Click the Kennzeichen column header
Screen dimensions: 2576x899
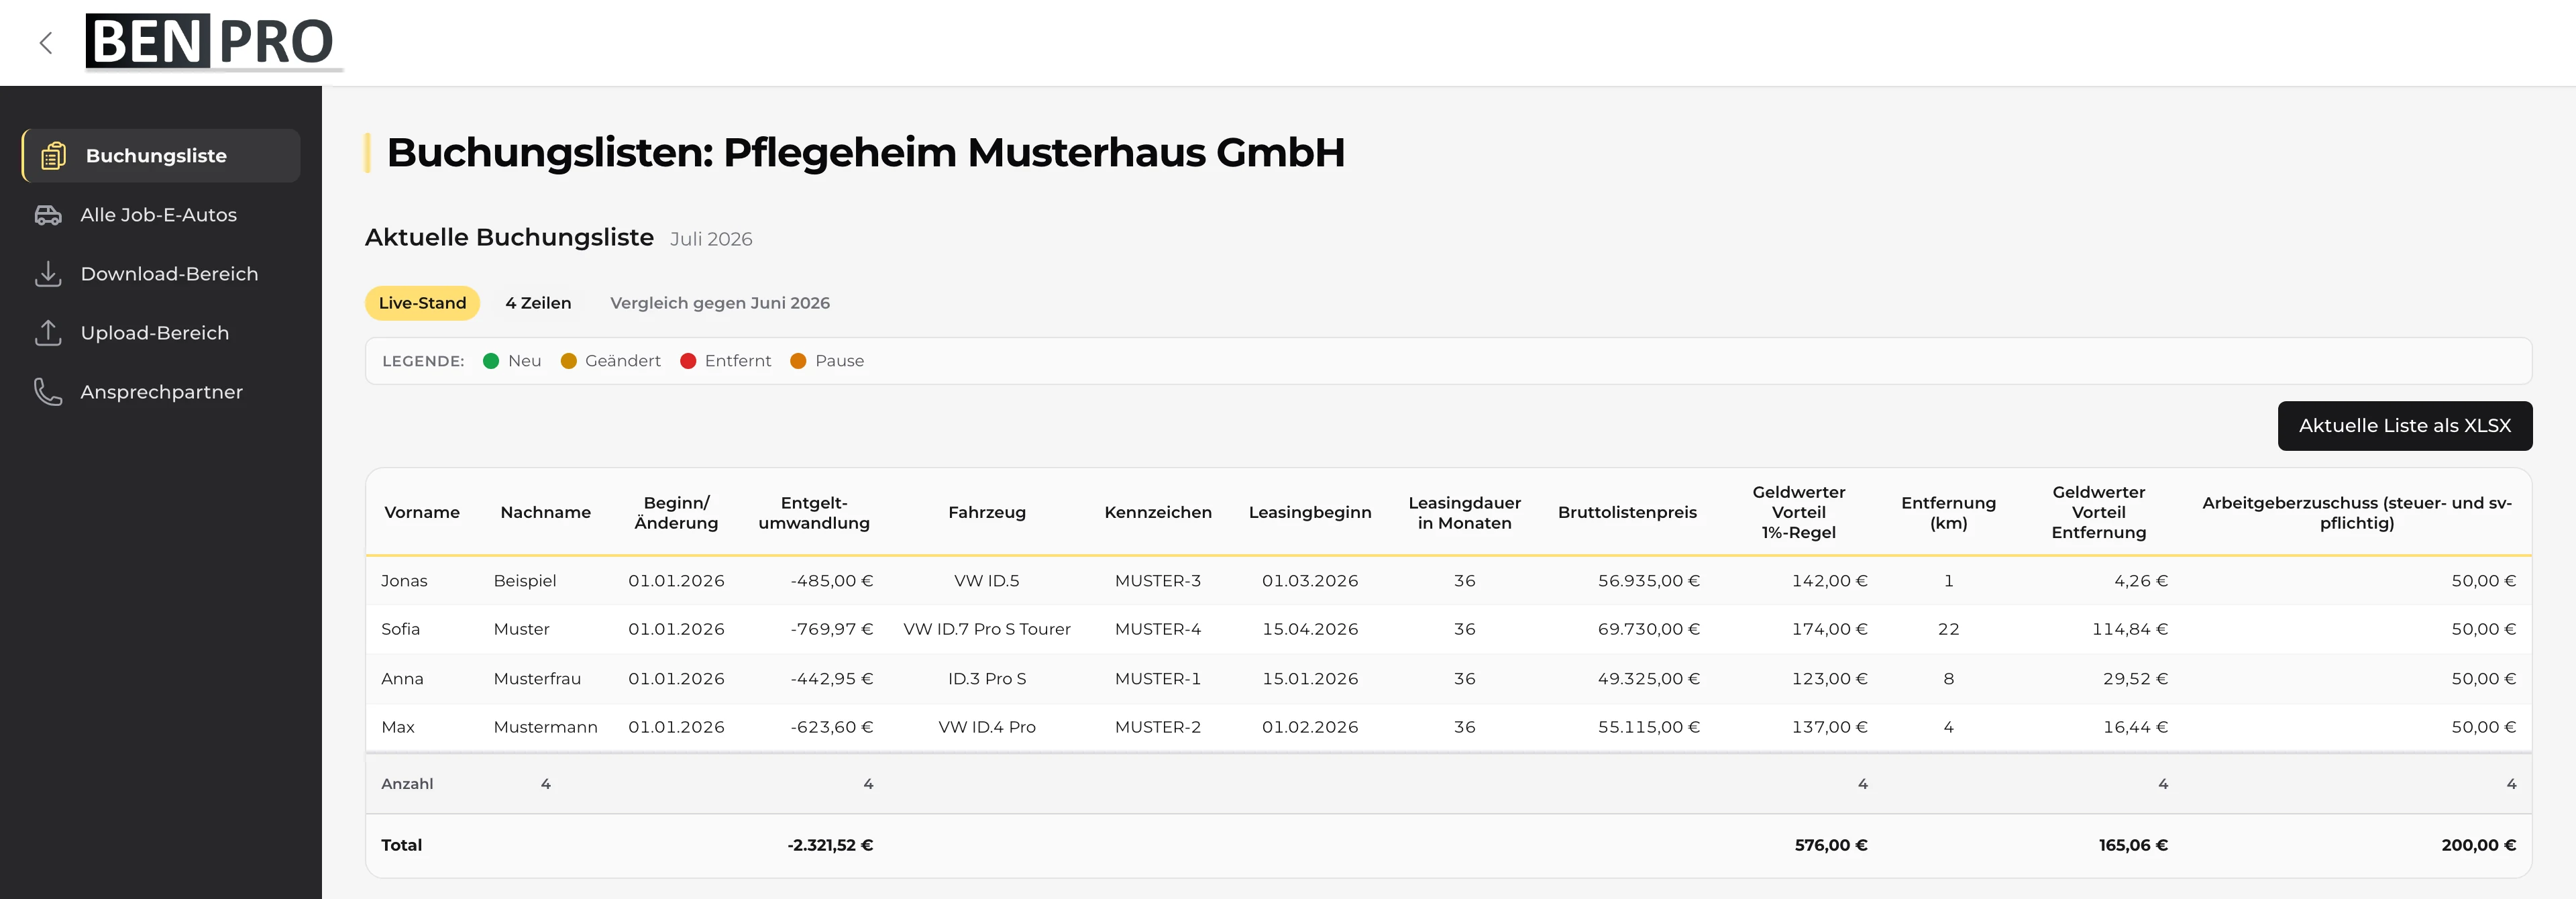(x=1158, y=512)
